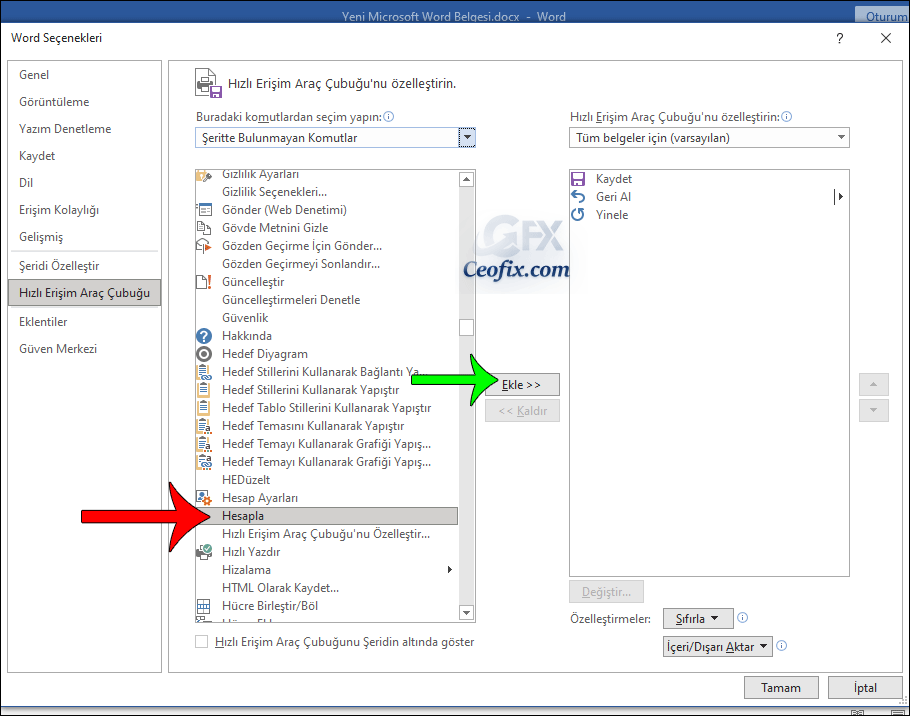Expand the Geri Al split arrow
The height and width of the screenshot is (716, 910).
(839, 197)
